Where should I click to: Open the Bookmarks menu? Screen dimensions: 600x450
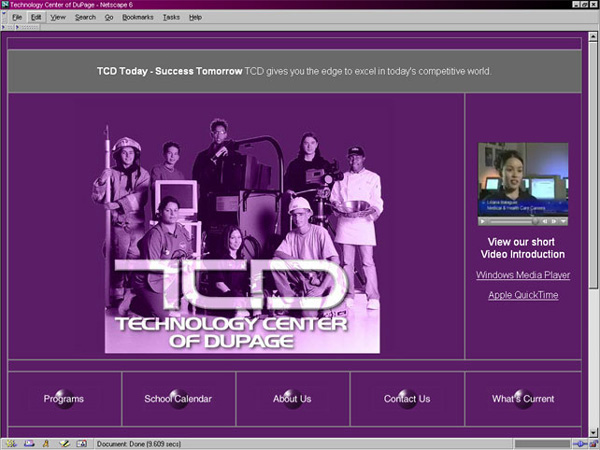point(138,17)
